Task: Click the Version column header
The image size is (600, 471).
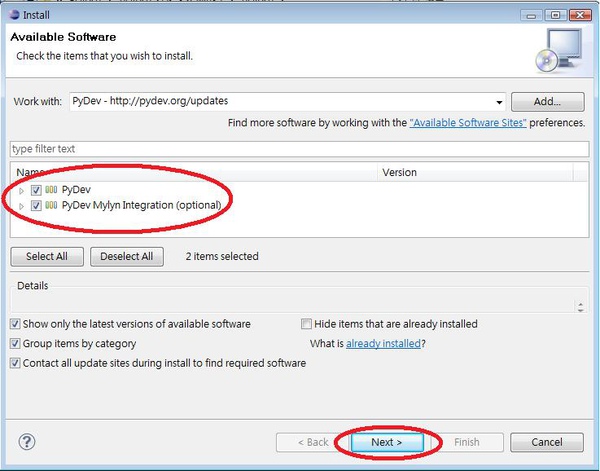Action: click(475, 172)
